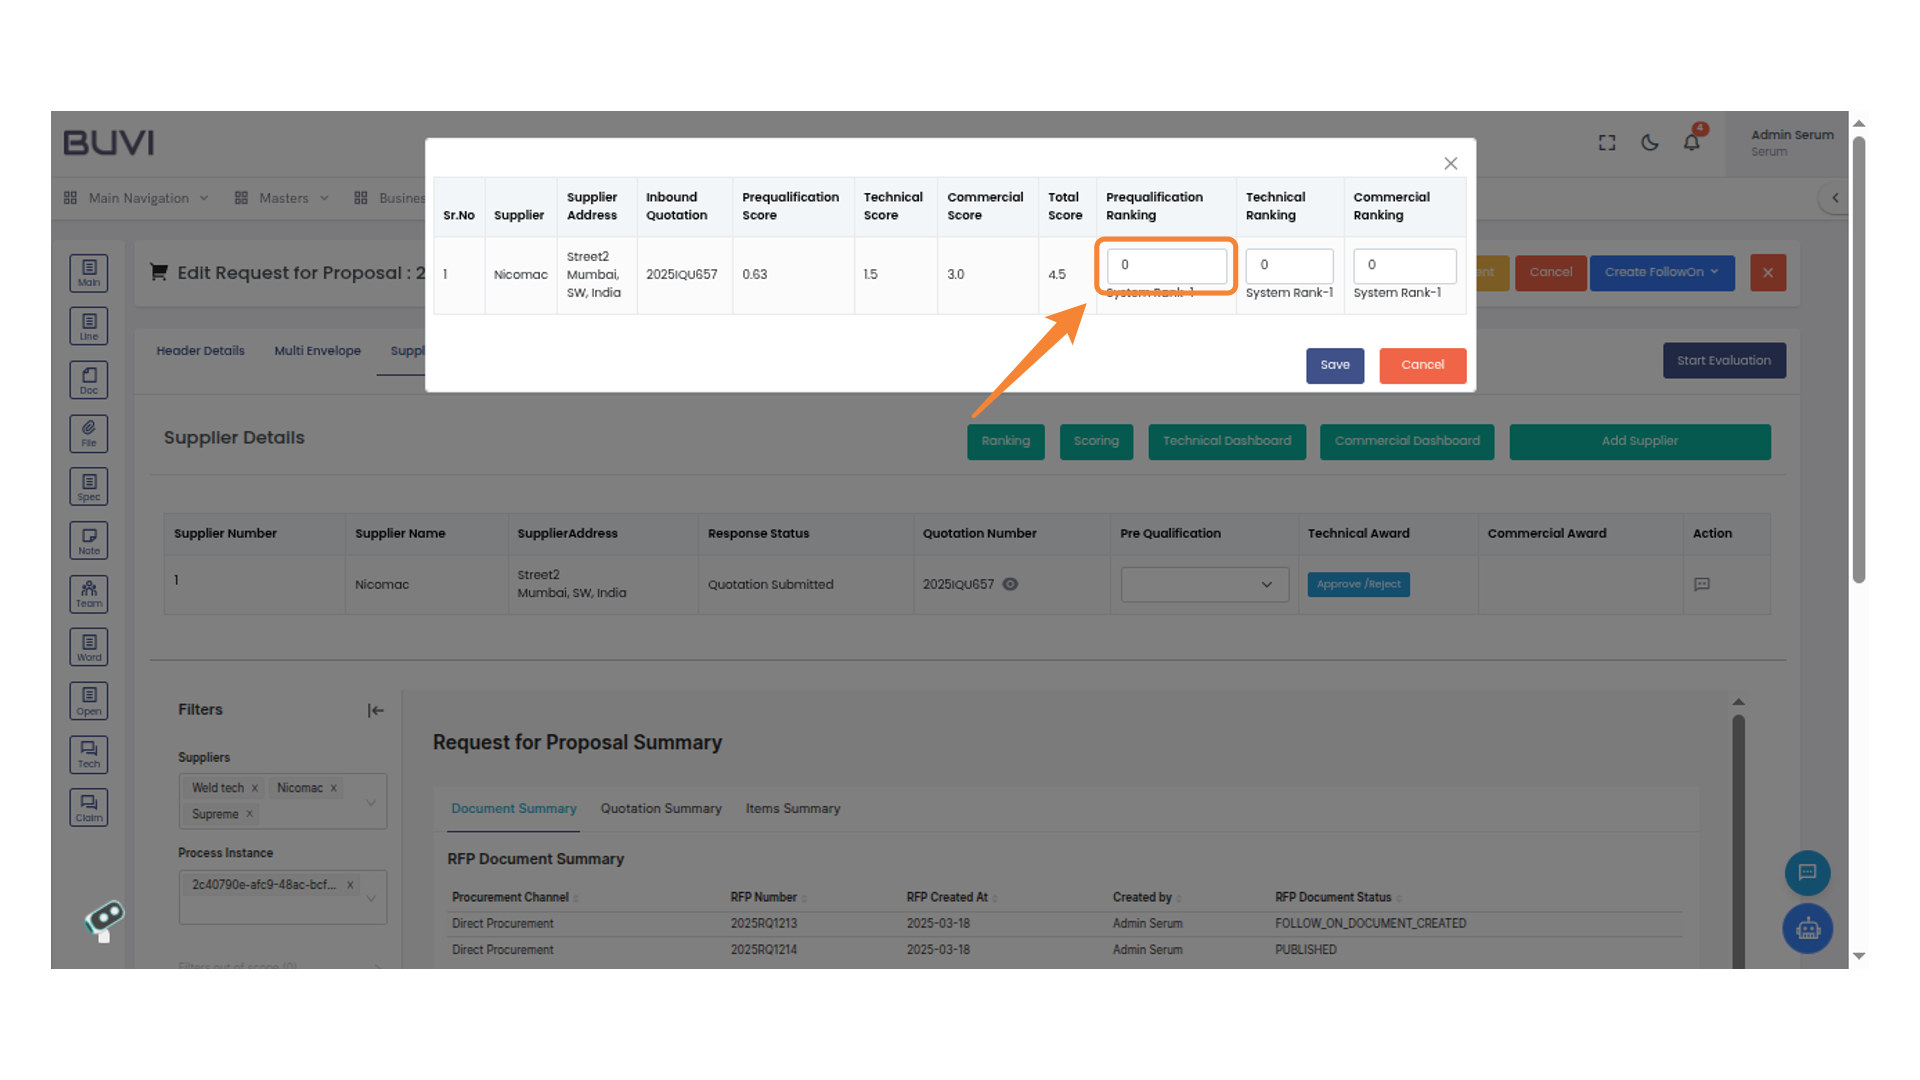Remove Weld tech supplier filter chip
This screenshot has width=1920, height=1080.
click(255, 788)
